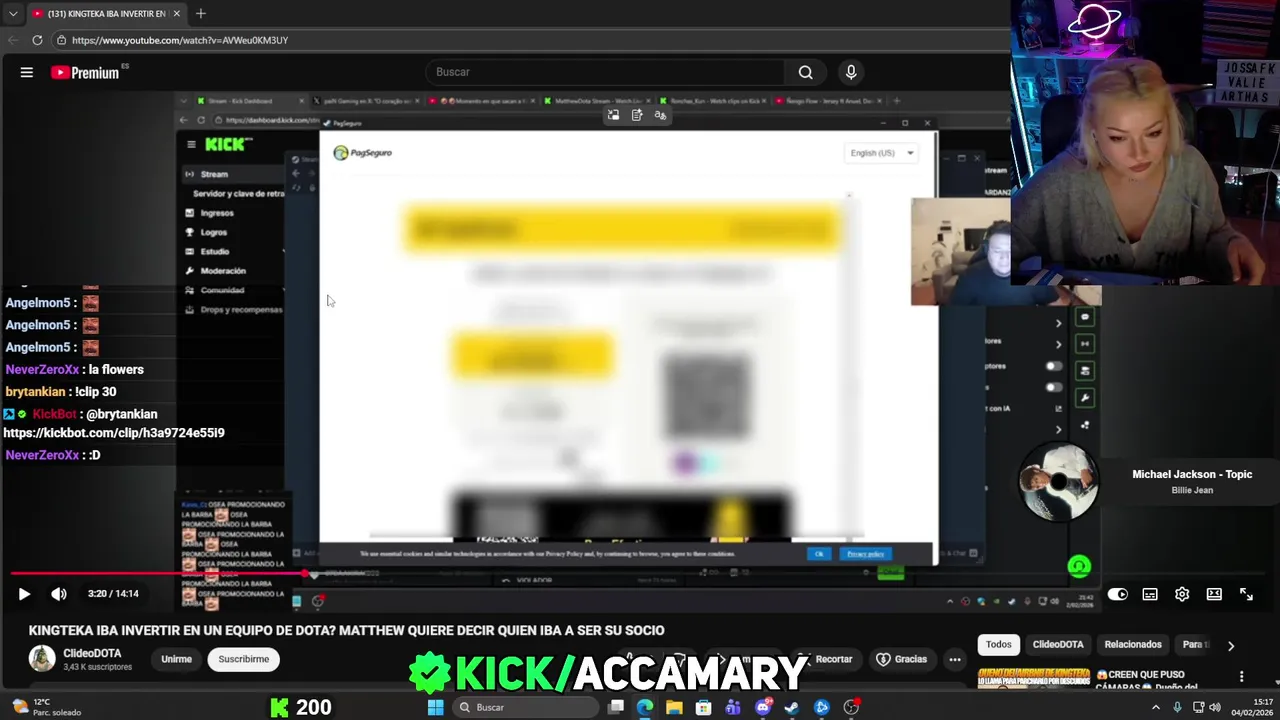Open the YouTube hamburger guide menu
This screenshot has height=720, width=1280.
coord(27,72)
